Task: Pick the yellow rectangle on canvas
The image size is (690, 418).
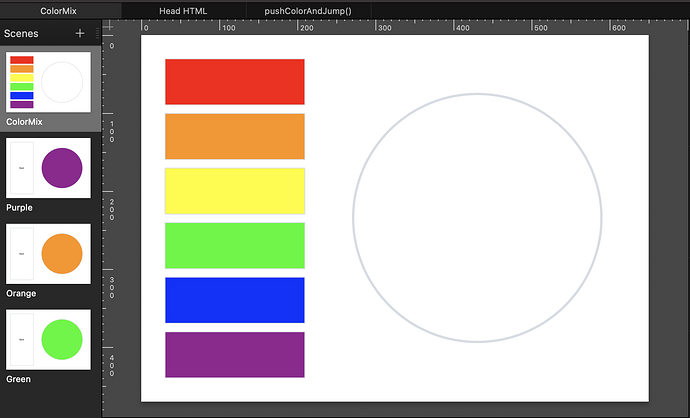Action: click(234, 191)
